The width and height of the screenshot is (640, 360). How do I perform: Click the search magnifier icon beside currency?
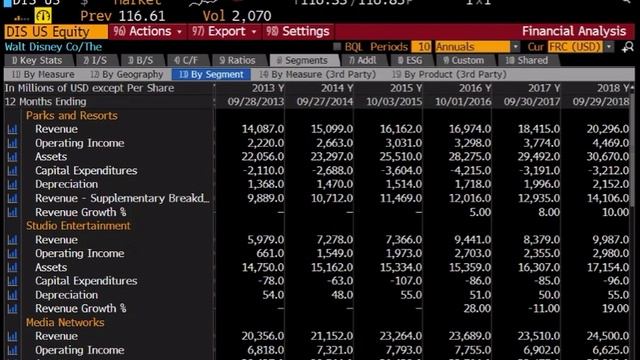(627, 47)
